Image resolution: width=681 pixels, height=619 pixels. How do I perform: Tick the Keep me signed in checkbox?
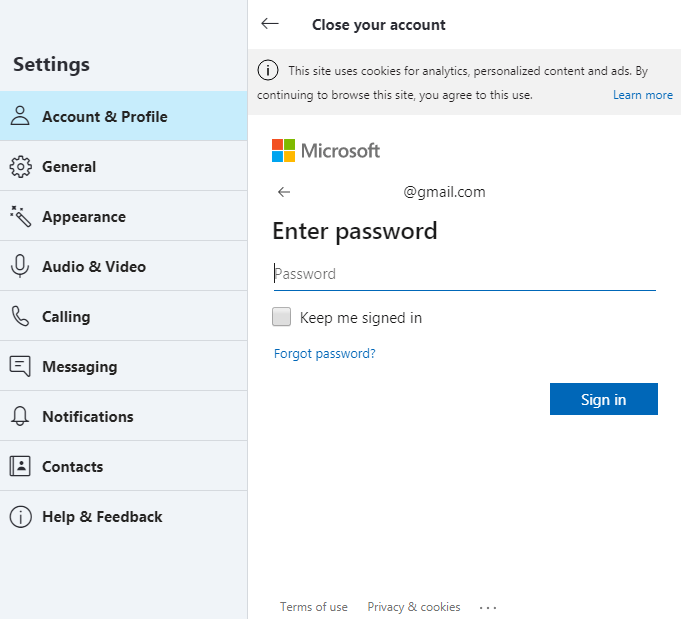[x=281, y=317]
